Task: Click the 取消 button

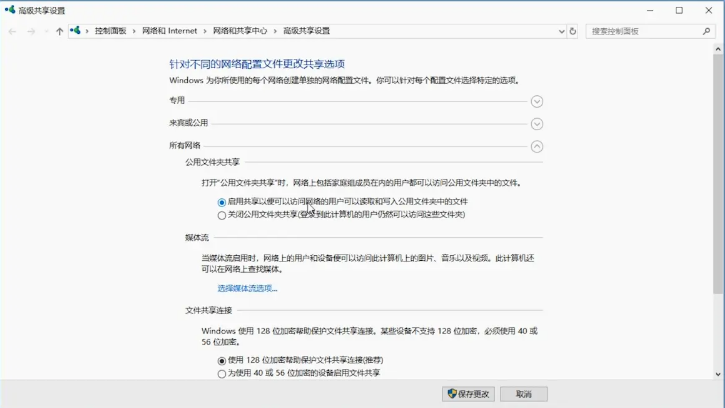Action: pyautogui.click(x=524, y=394)
